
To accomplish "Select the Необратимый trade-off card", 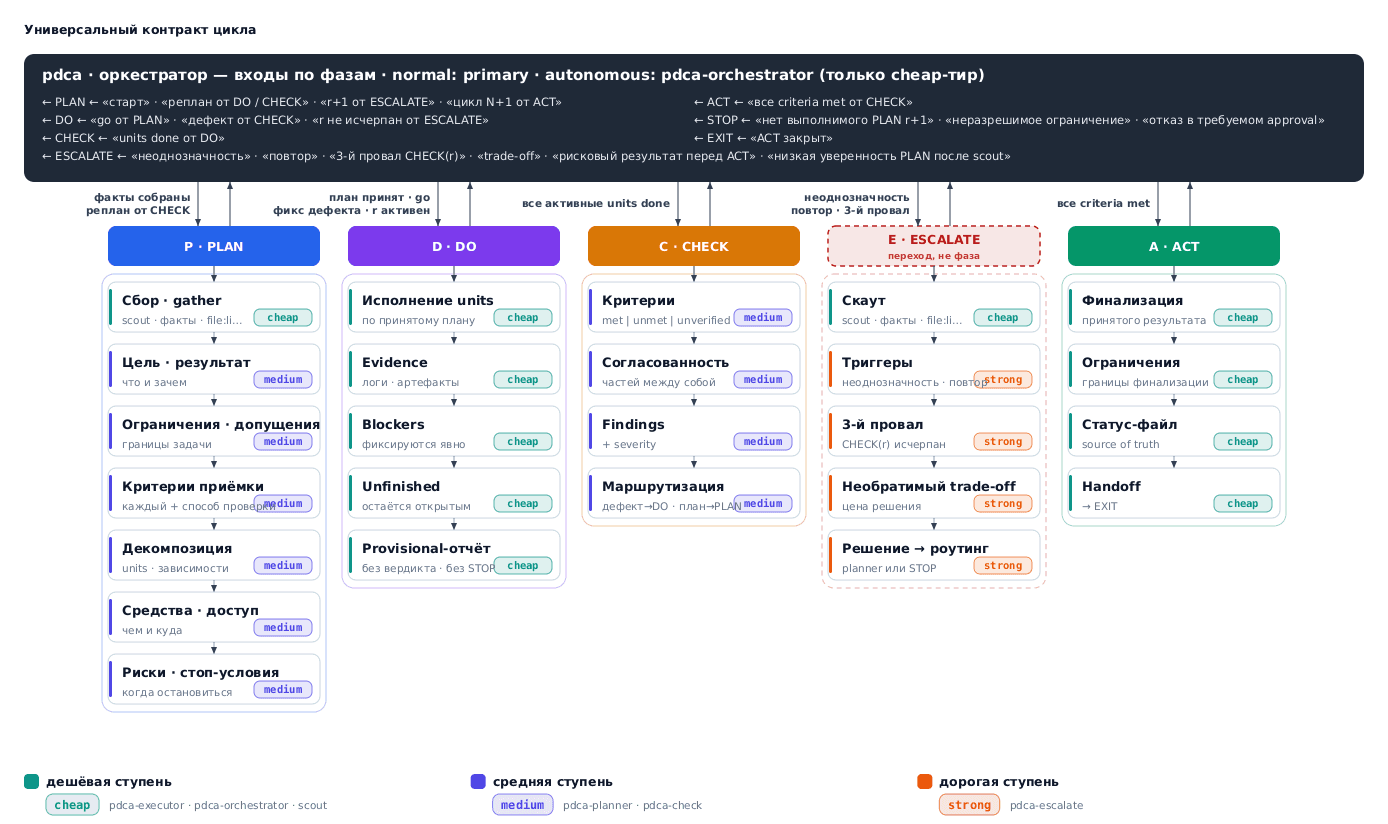I will pos(934,493).
